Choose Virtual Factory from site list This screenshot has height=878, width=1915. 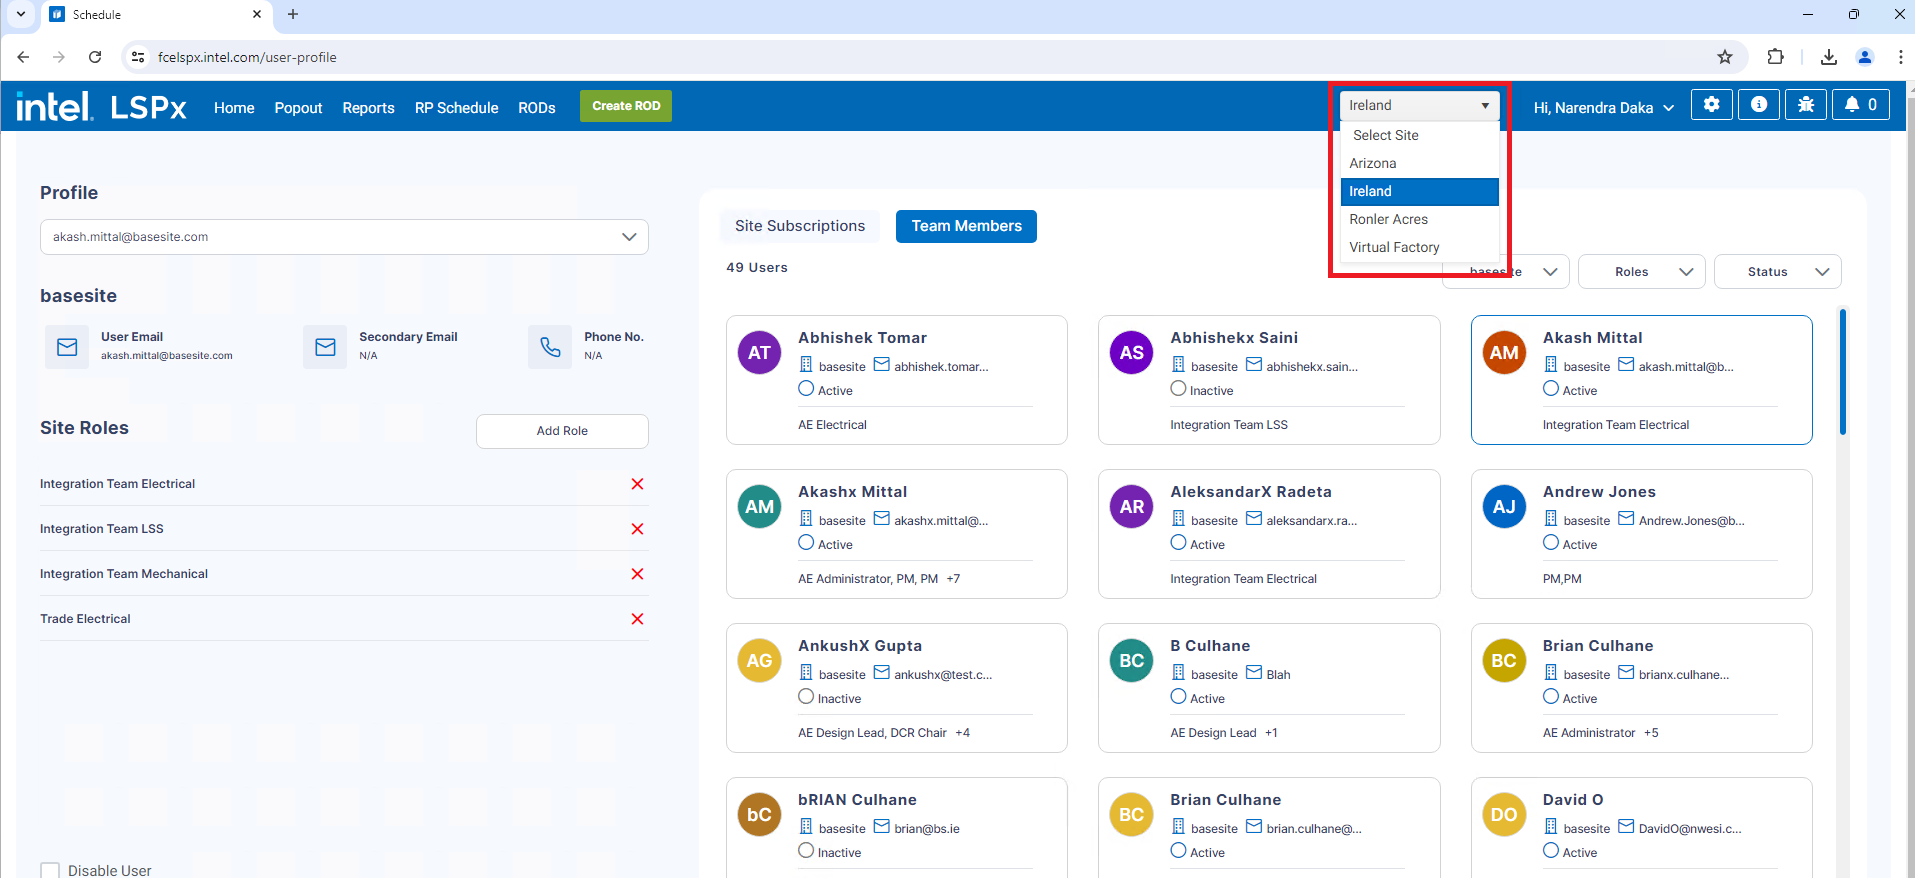tap(1394, 247)
